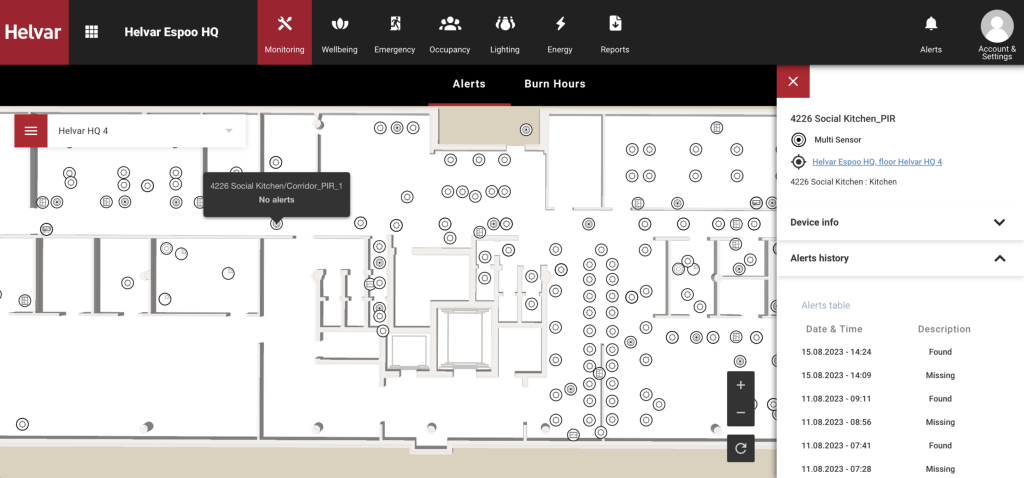The height and width of the screenshot is (478, 1024).
Task: Go to the Wellbeing section
Action: 340,33
